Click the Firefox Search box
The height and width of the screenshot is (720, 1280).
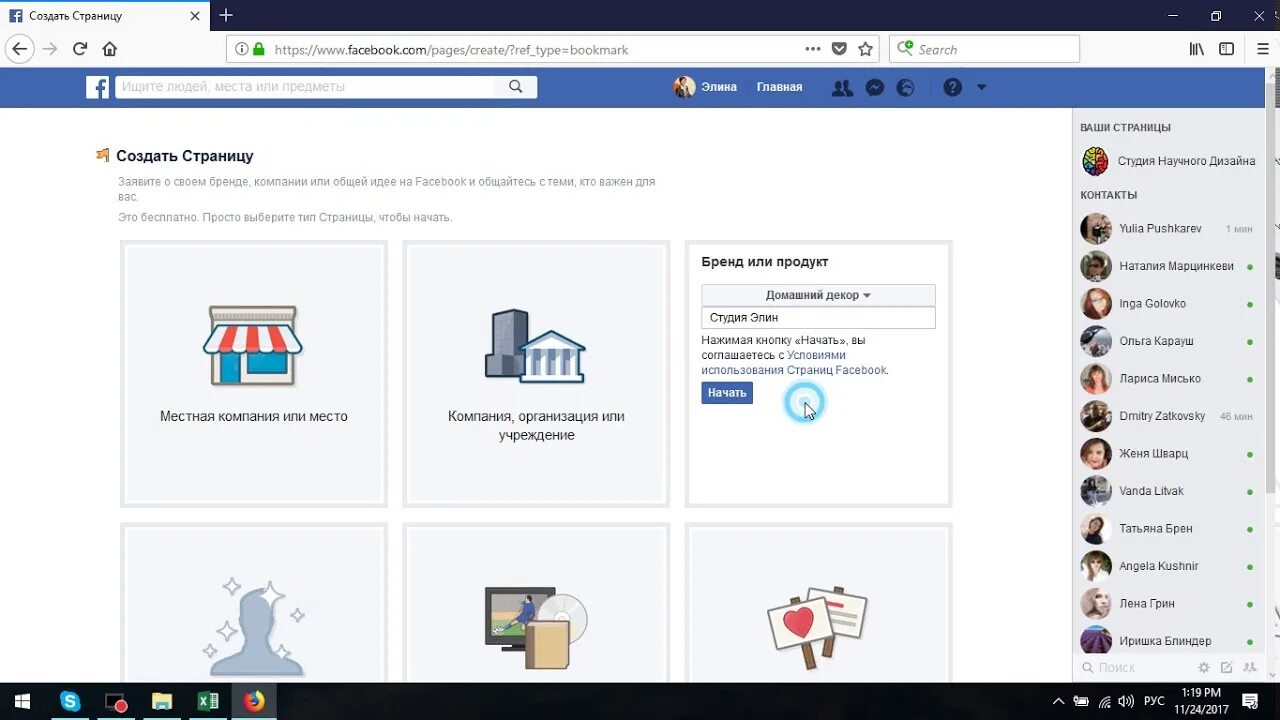click(x=985, y=49)
